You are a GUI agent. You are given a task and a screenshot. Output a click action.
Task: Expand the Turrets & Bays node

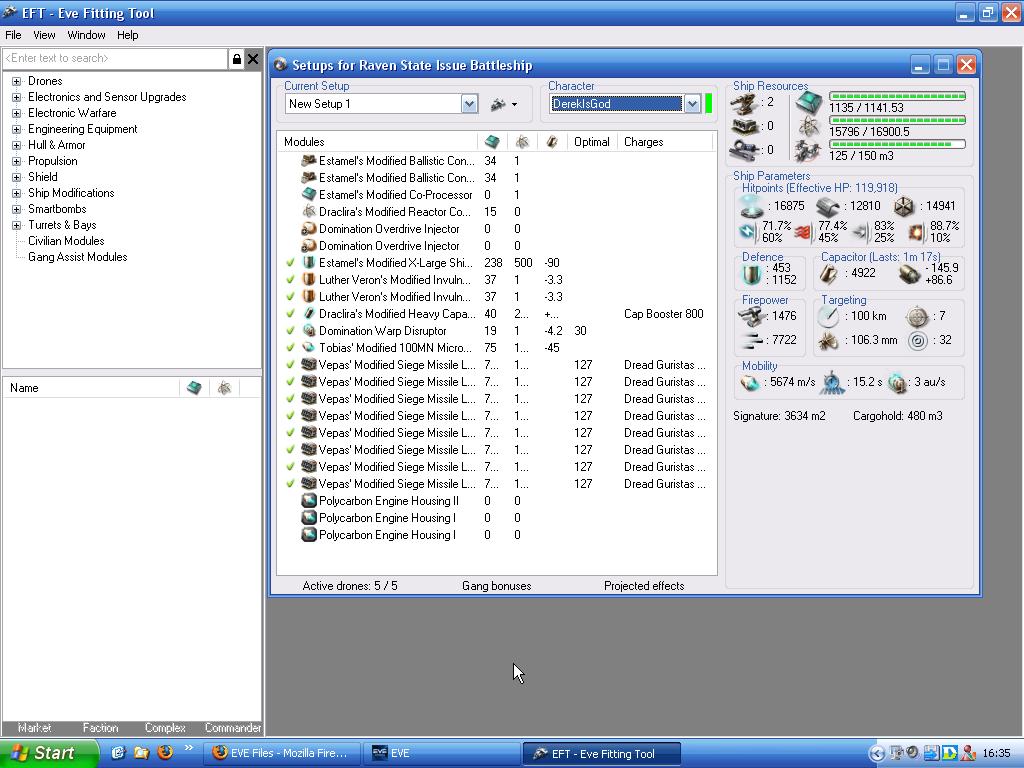click(x=16, y=225)
